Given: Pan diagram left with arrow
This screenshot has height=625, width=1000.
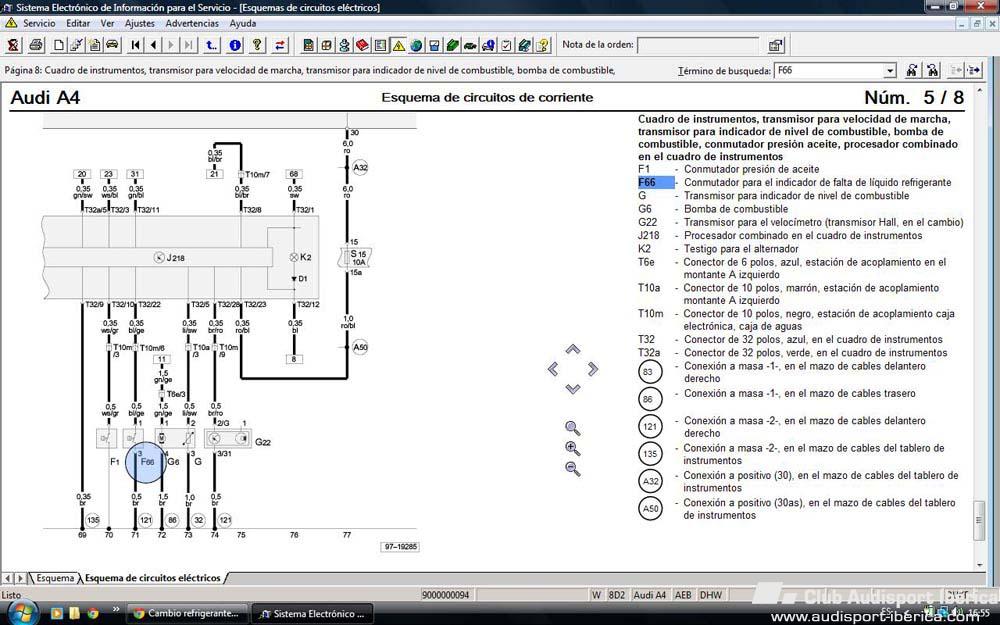Looking at the screenshot, I should pos(553,369).
